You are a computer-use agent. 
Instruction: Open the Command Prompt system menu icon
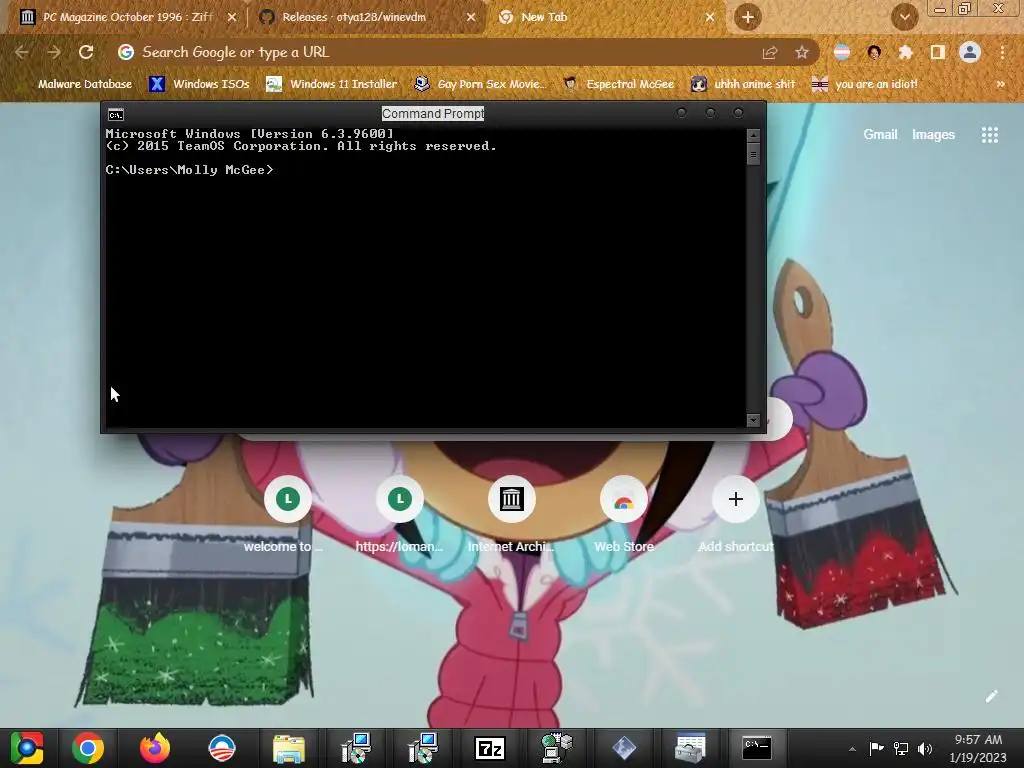click(x=116, y=115)
